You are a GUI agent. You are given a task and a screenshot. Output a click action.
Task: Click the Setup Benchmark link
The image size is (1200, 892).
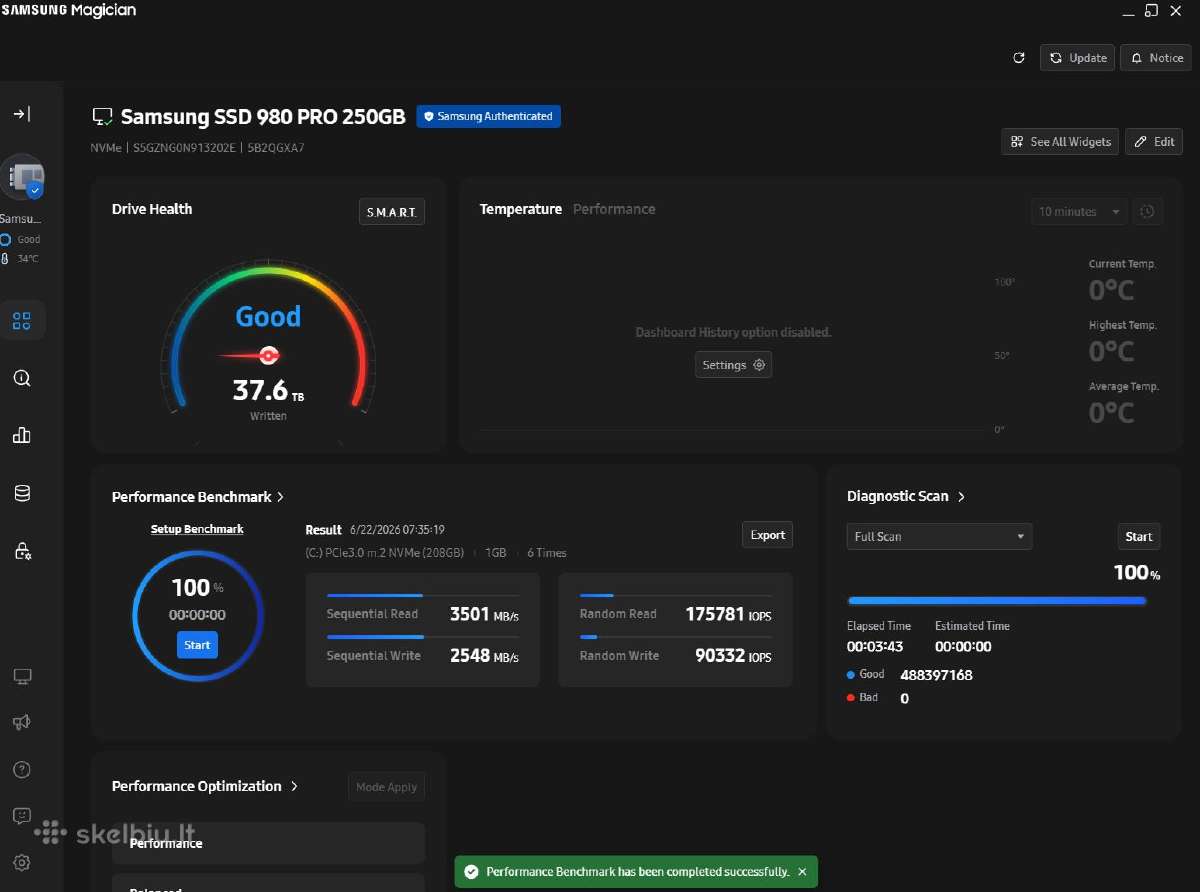[x=197, y=529]
